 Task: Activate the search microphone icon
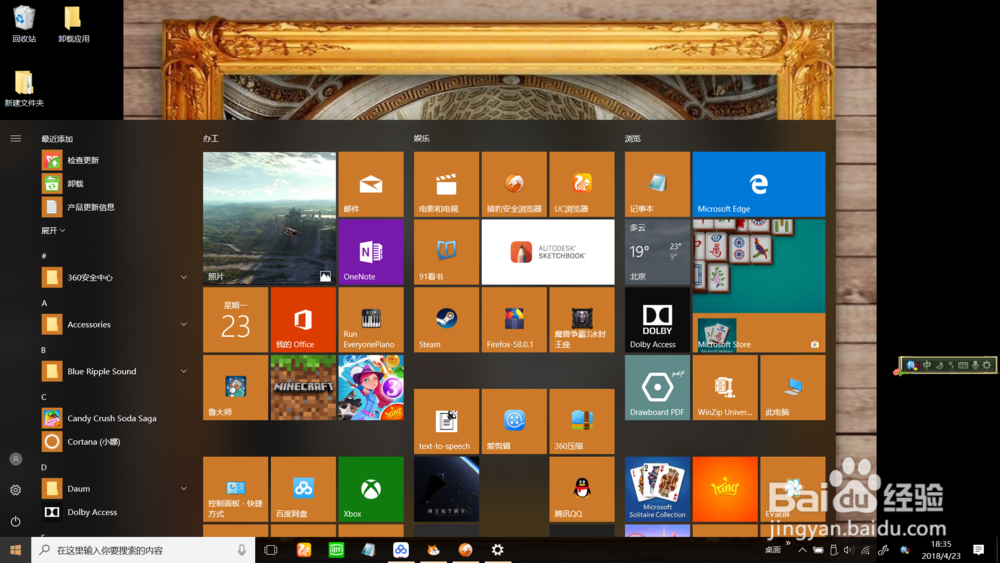click(x=242, y=550)
